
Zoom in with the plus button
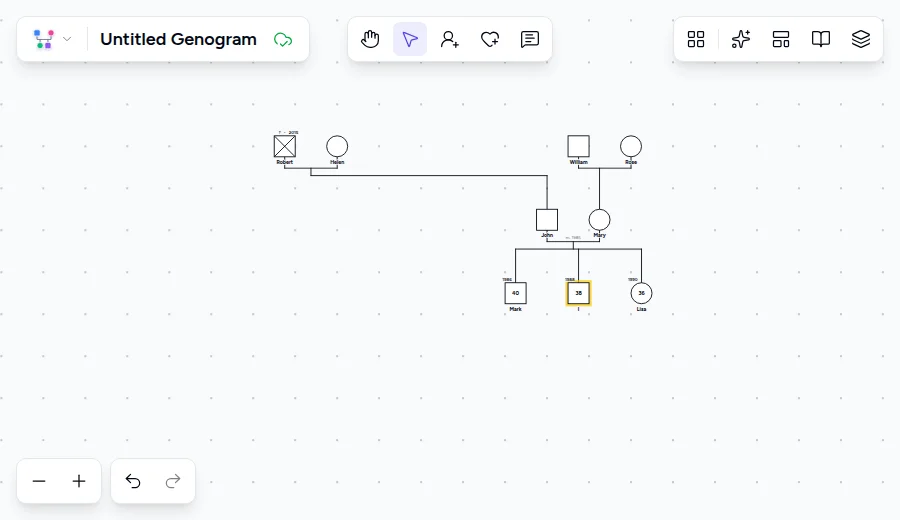click(79, 481)
